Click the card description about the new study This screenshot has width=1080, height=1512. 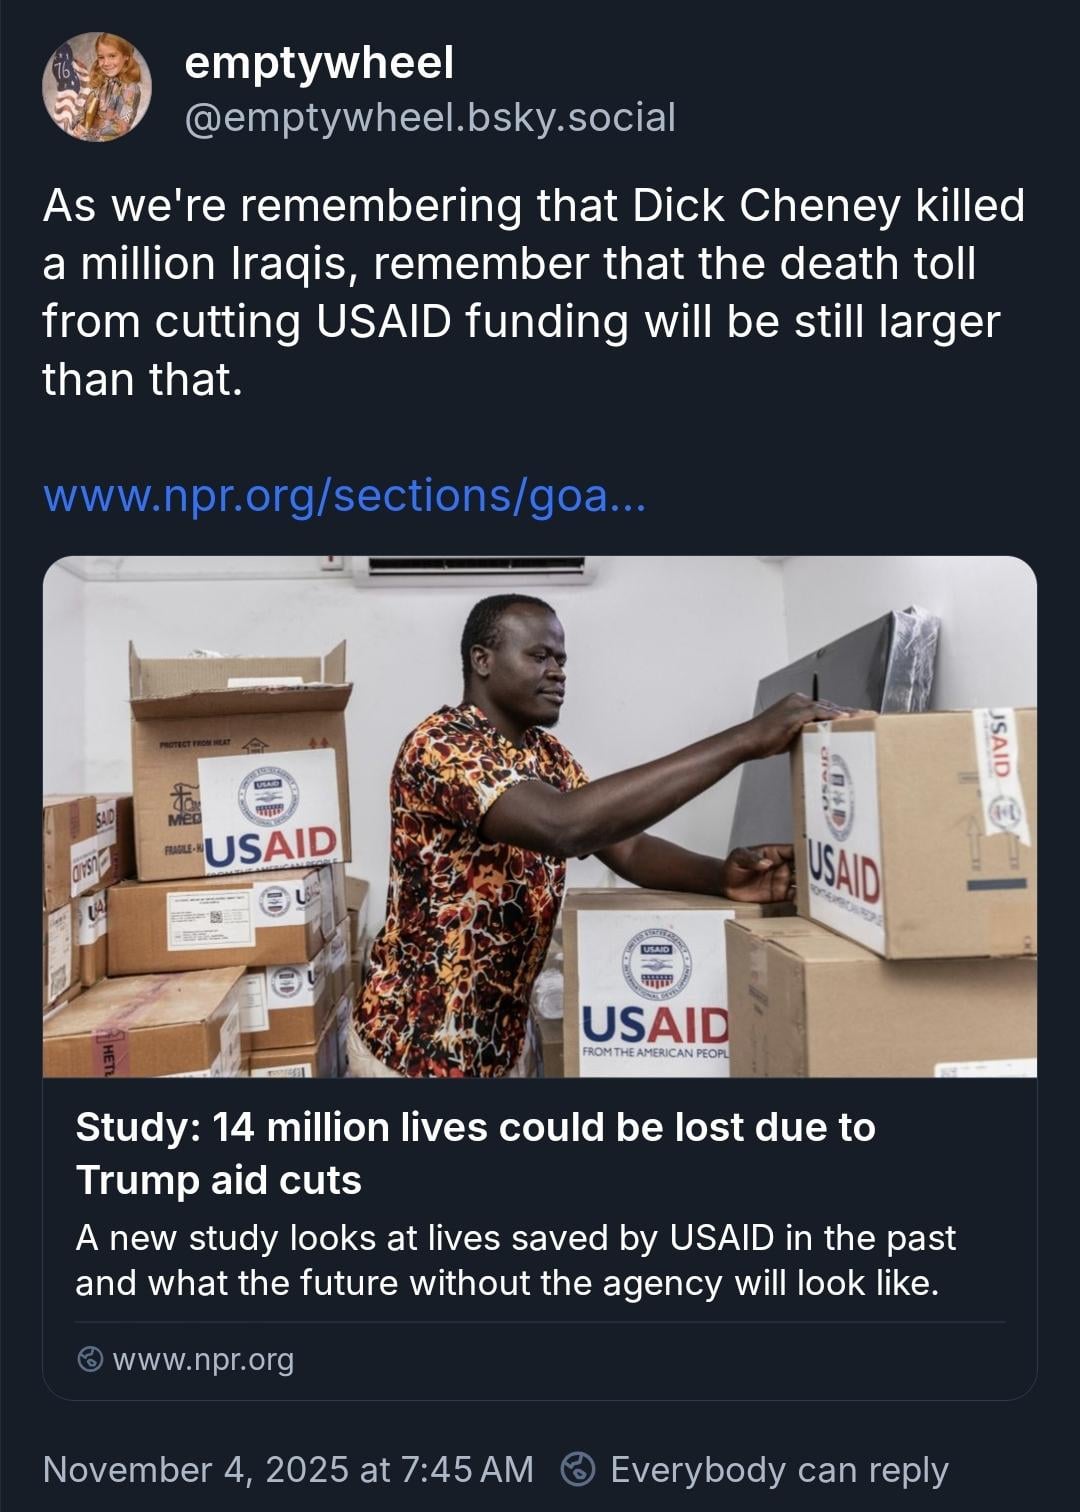tap(515, 1260)
